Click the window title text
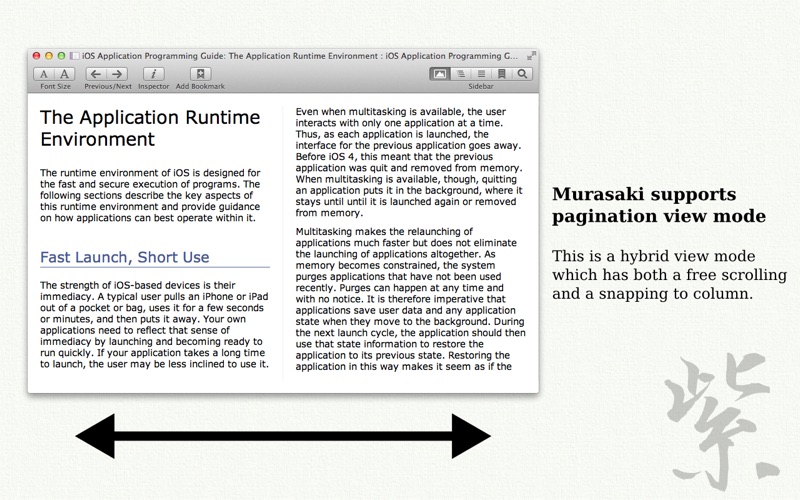 (300, 56)
